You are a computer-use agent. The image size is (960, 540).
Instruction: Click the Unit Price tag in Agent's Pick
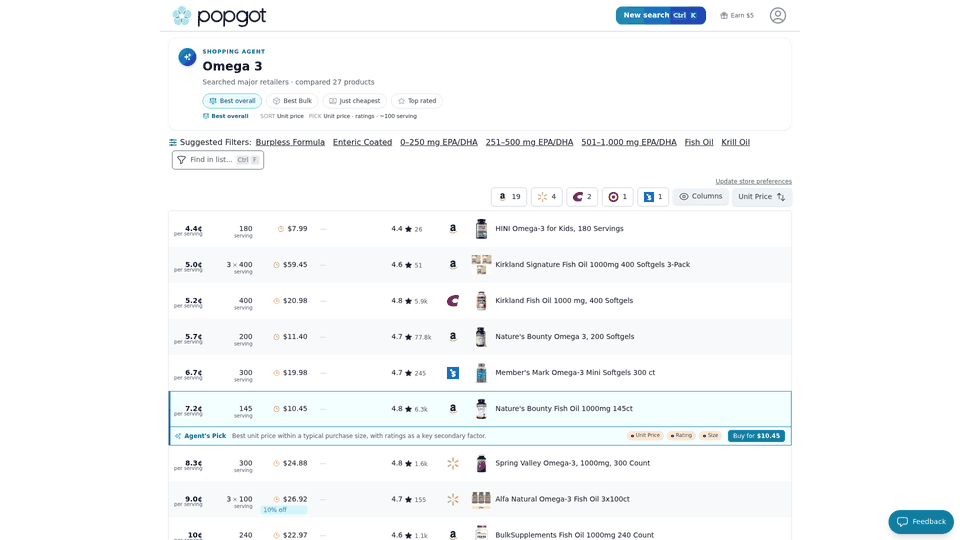[645, 435]
